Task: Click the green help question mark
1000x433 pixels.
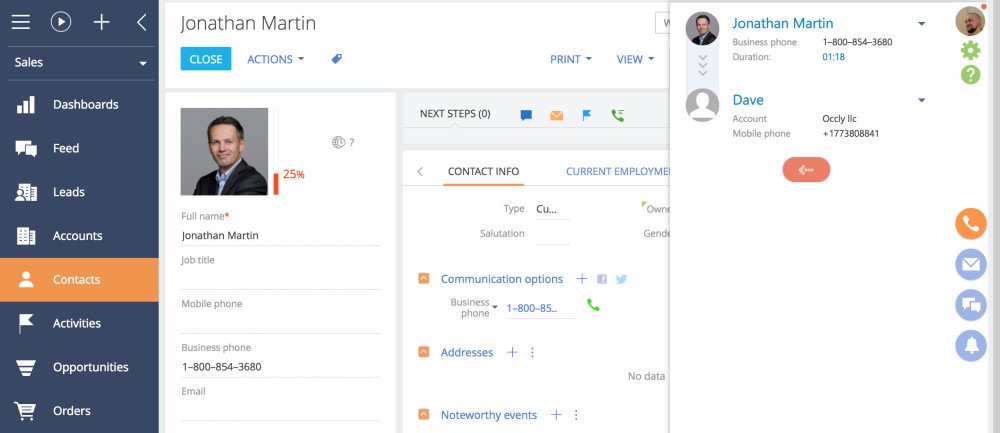Action: 970,75
